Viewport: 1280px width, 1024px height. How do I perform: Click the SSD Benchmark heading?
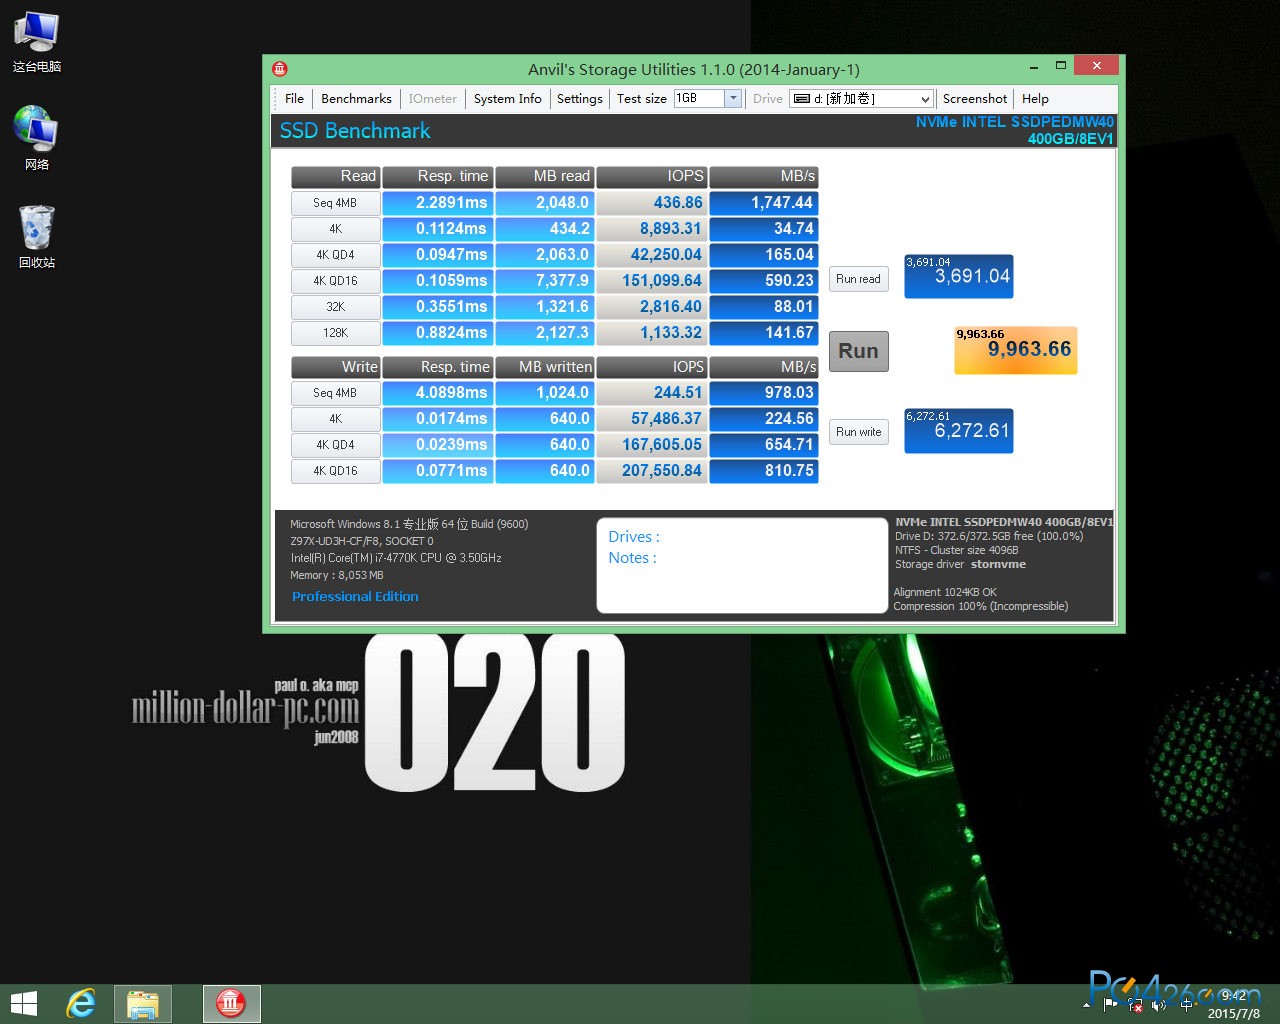pyautogui.click(x=355, y=131)
